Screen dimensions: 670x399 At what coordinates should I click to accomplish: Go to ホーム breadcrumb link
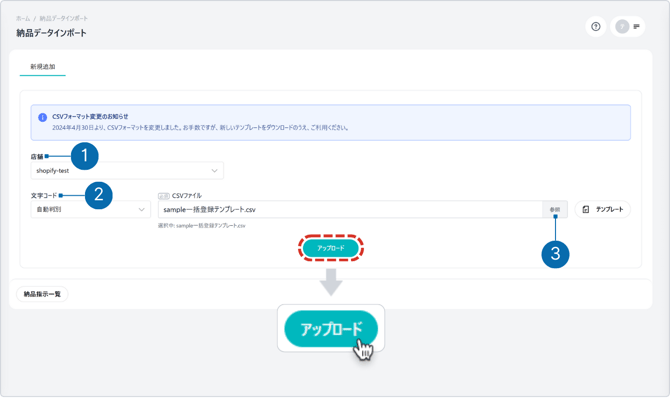point(23,18)
